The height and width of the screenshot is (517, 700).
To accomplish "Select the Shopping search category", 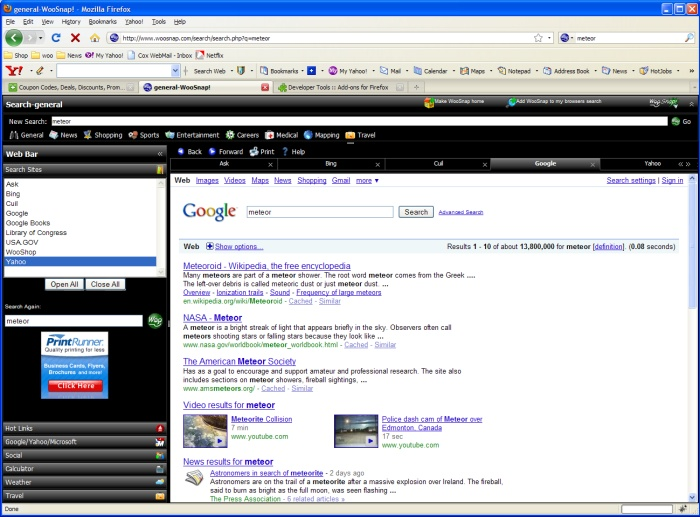I will [x=103, y=135].
